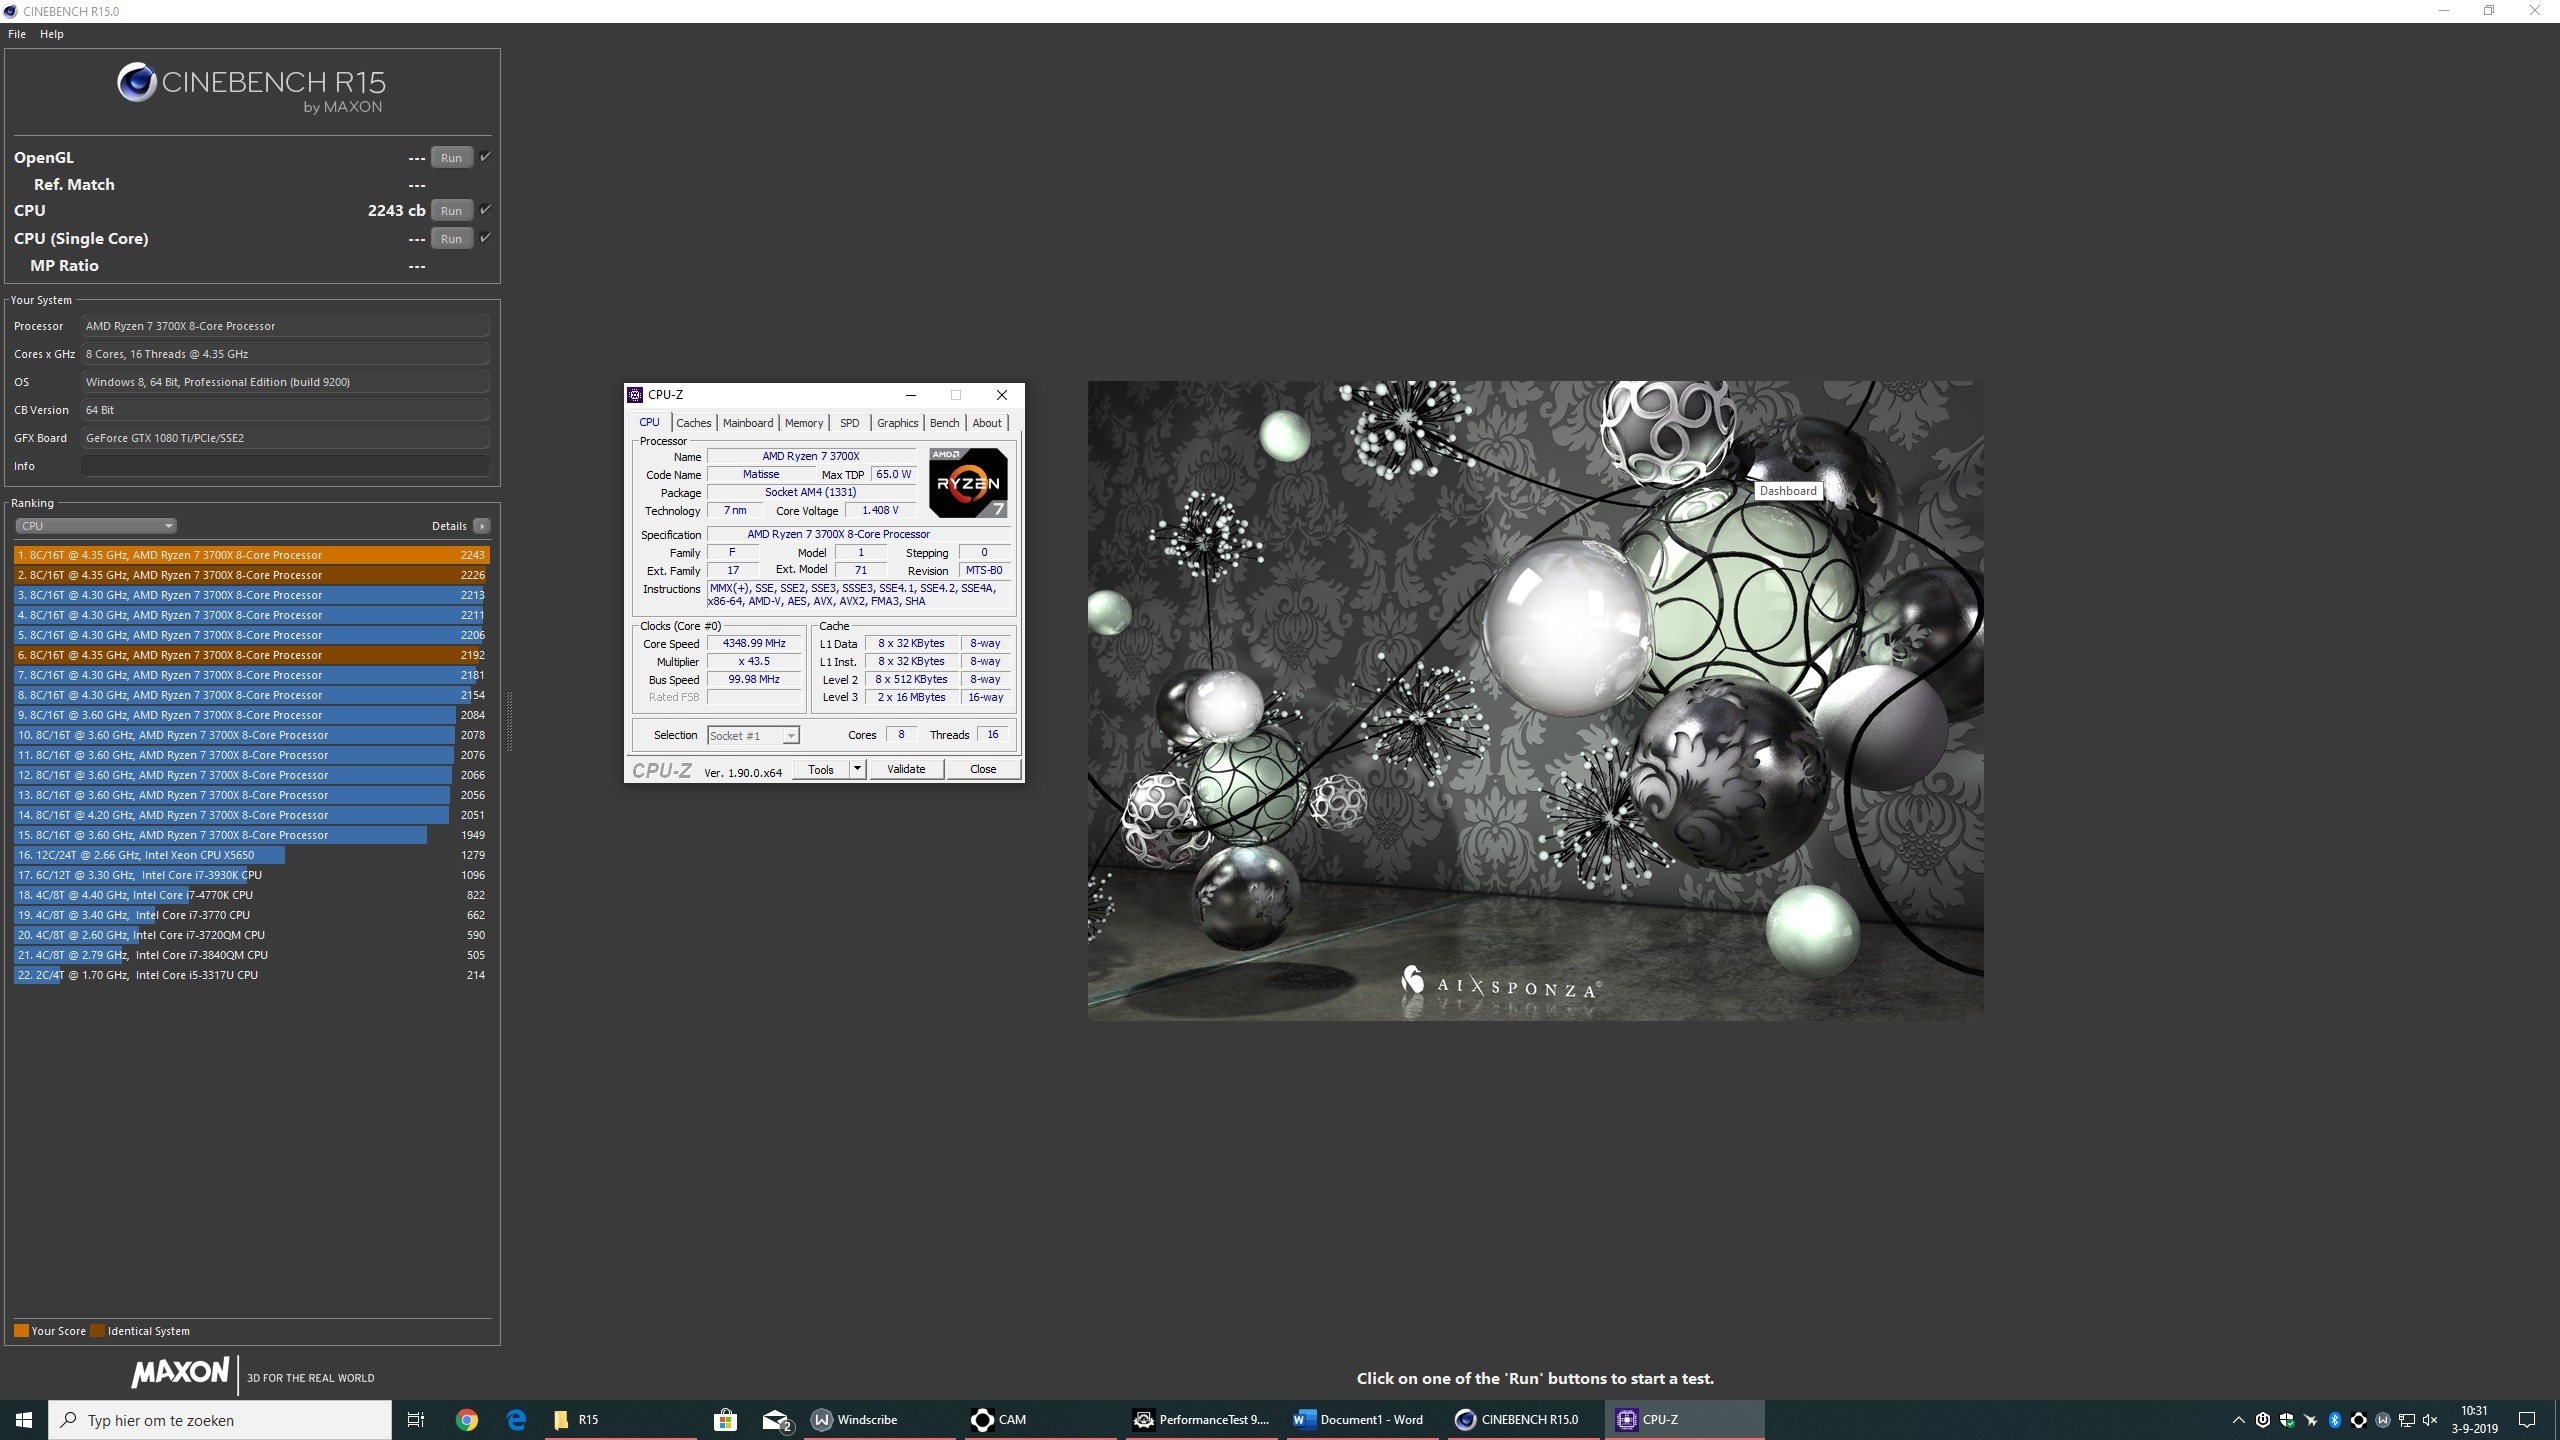The image size is (2560, 1440).
Task: Click the rendered spheres scene image
Action: click(x=1535, y=700)
